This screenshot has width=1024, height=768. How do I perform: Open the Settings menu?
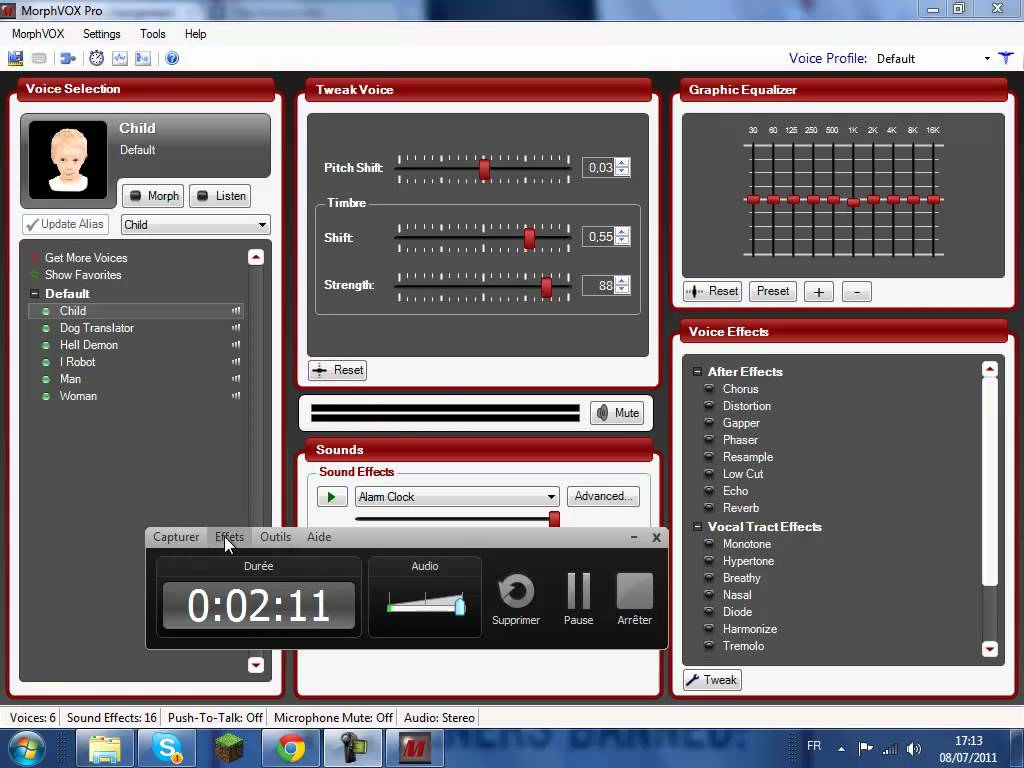[101, 34]
